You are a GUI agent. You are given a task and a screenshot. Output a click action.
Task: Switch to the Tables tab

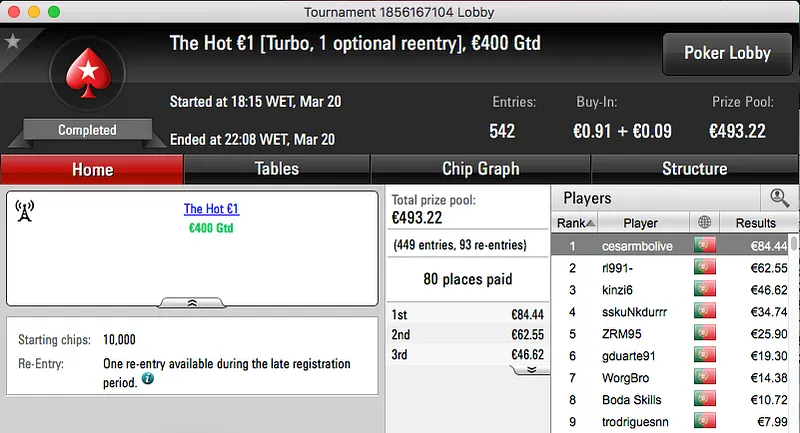[277, 169]
